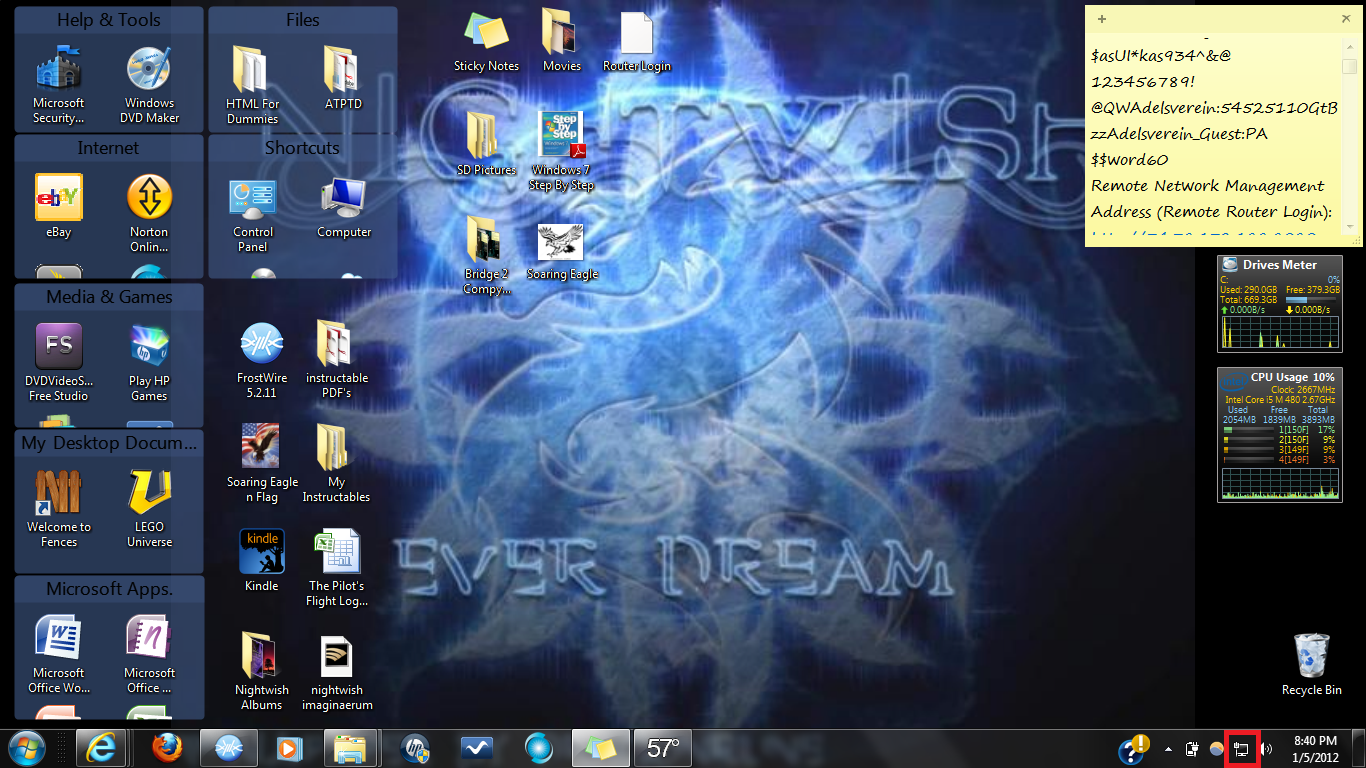
Task: Open the Control Panel shortcut
Action: click(x=253, y=213)
